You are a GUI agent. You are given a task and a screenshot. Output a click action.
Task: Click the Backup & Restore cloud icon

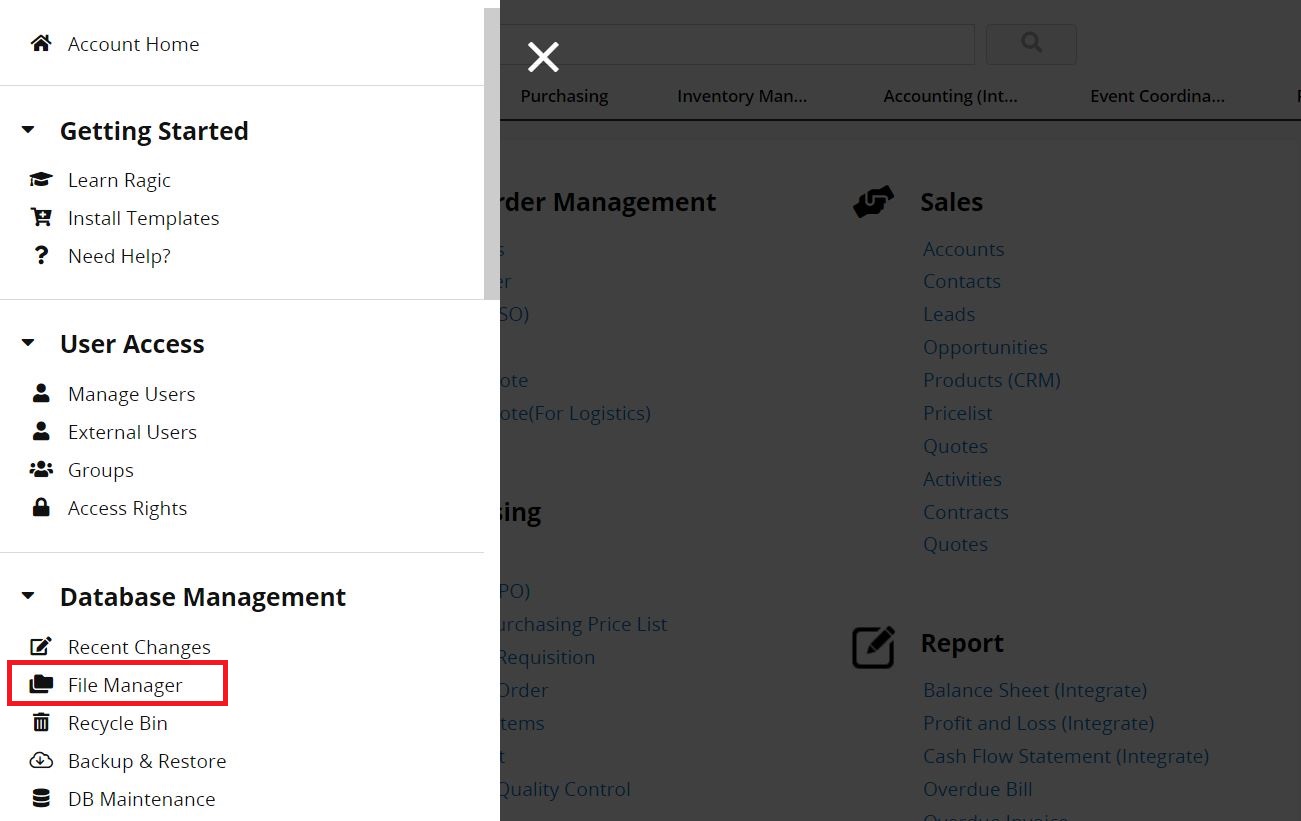coord(41,761)
